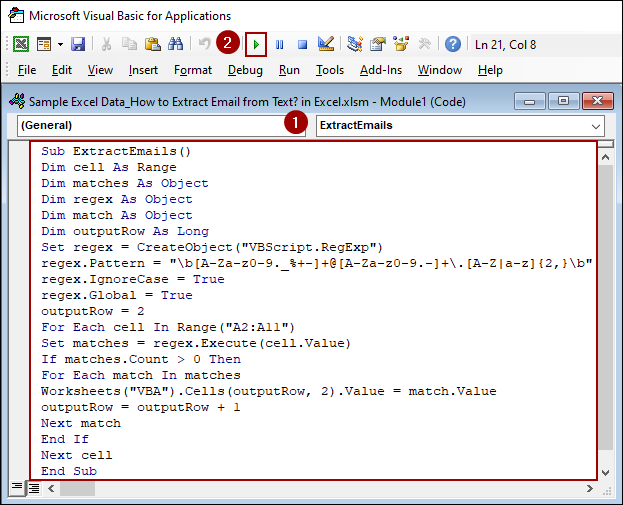623x505 pixels.
Task: Click the 'Dim outputRow As Long' line
Action: (x=125, y=231)
